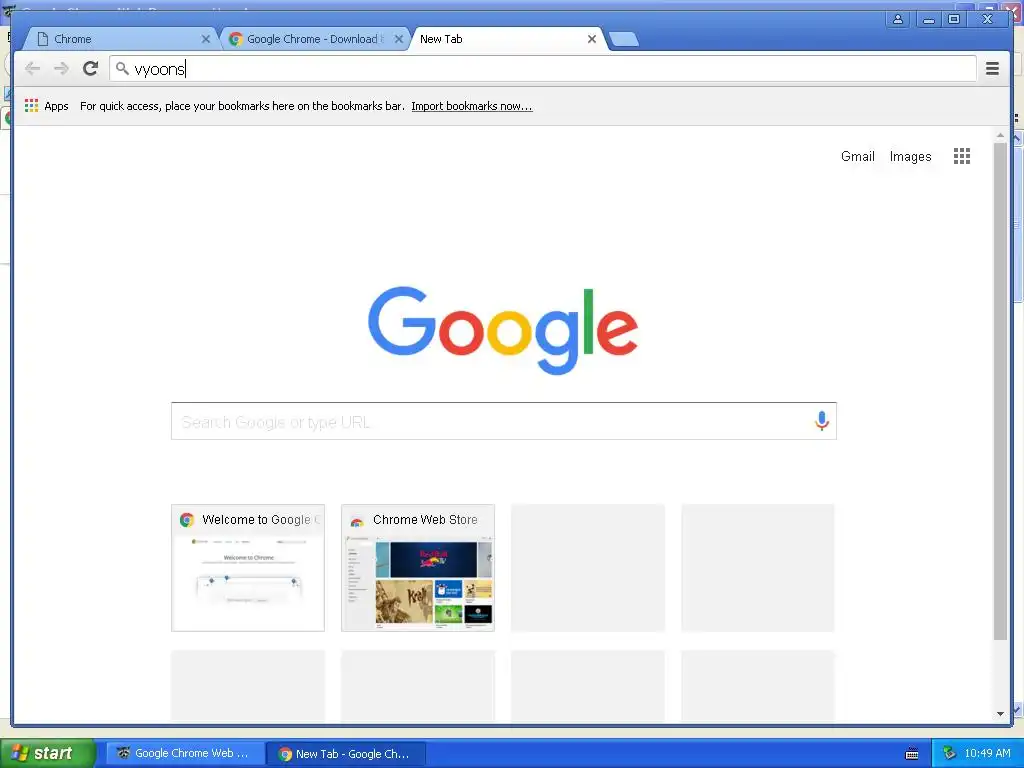
Task: Open the Images link
Action: pos(910,157)
